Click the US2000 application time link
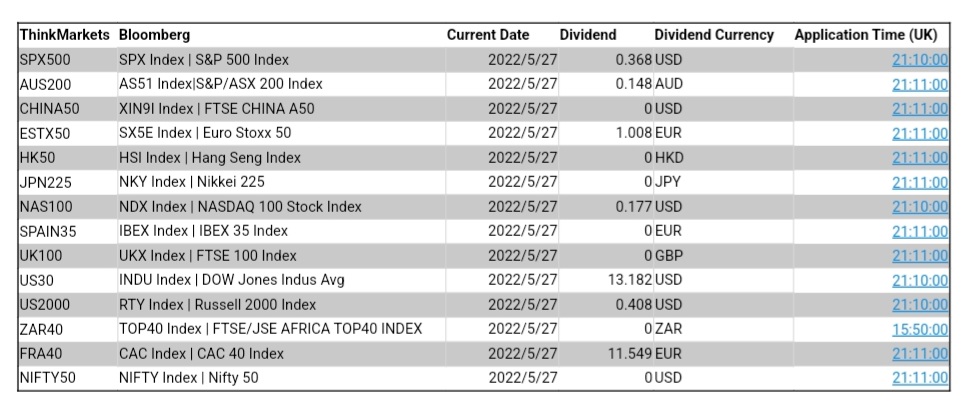The height and width of the screenshot is (409, 961). click(919, 304)
